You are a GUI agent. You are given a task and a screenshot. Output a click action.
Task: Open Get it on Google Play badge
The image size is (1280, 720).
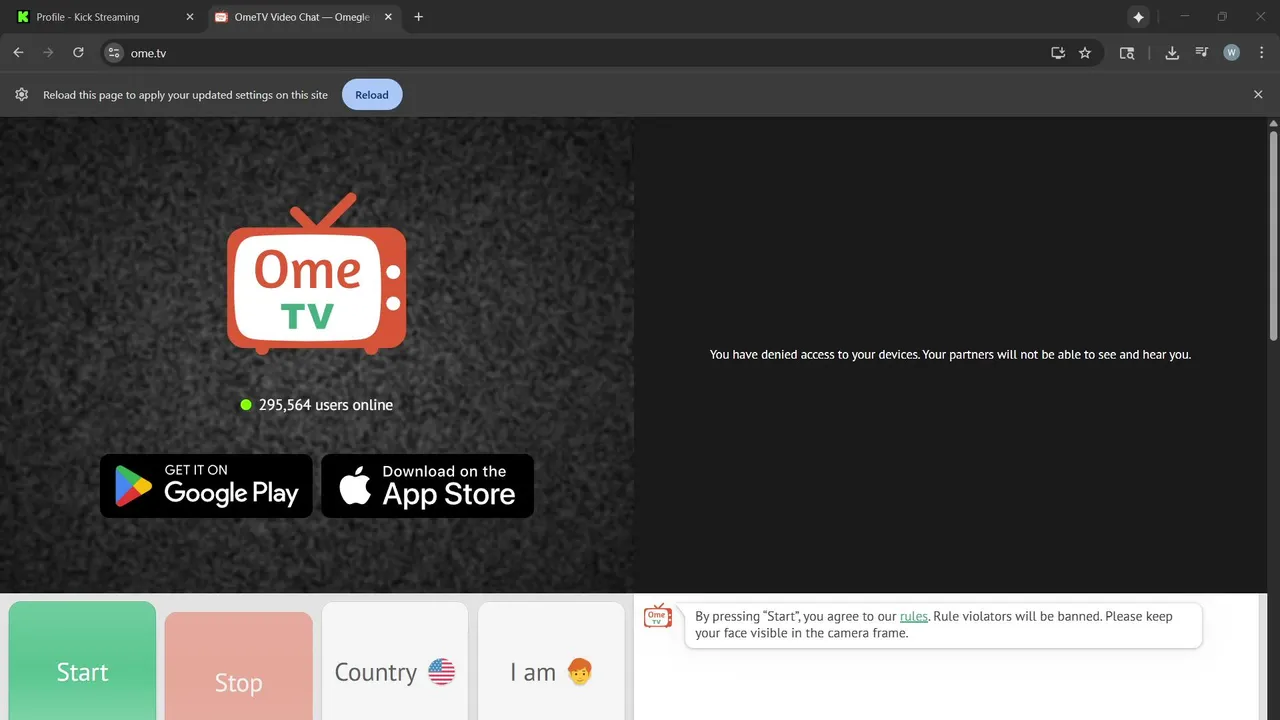(206, 486)
